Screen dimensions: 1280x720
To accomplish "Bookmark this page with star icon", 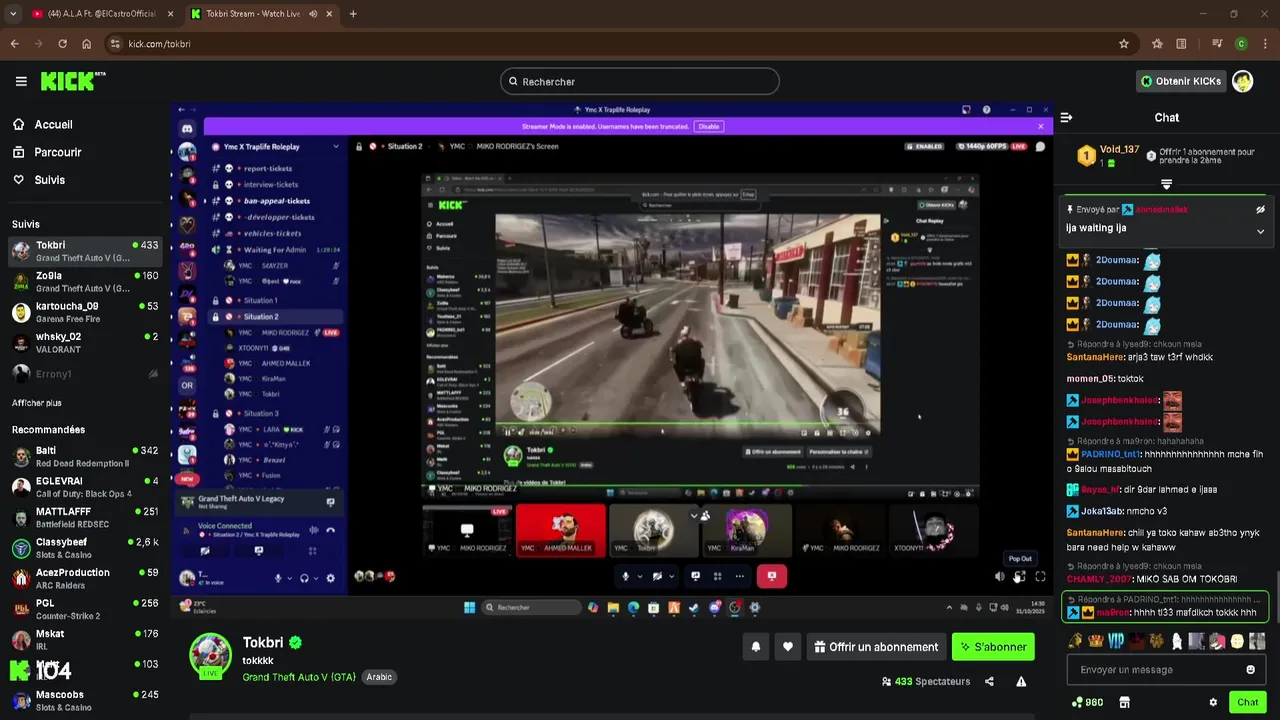I will click(1124, 44).
